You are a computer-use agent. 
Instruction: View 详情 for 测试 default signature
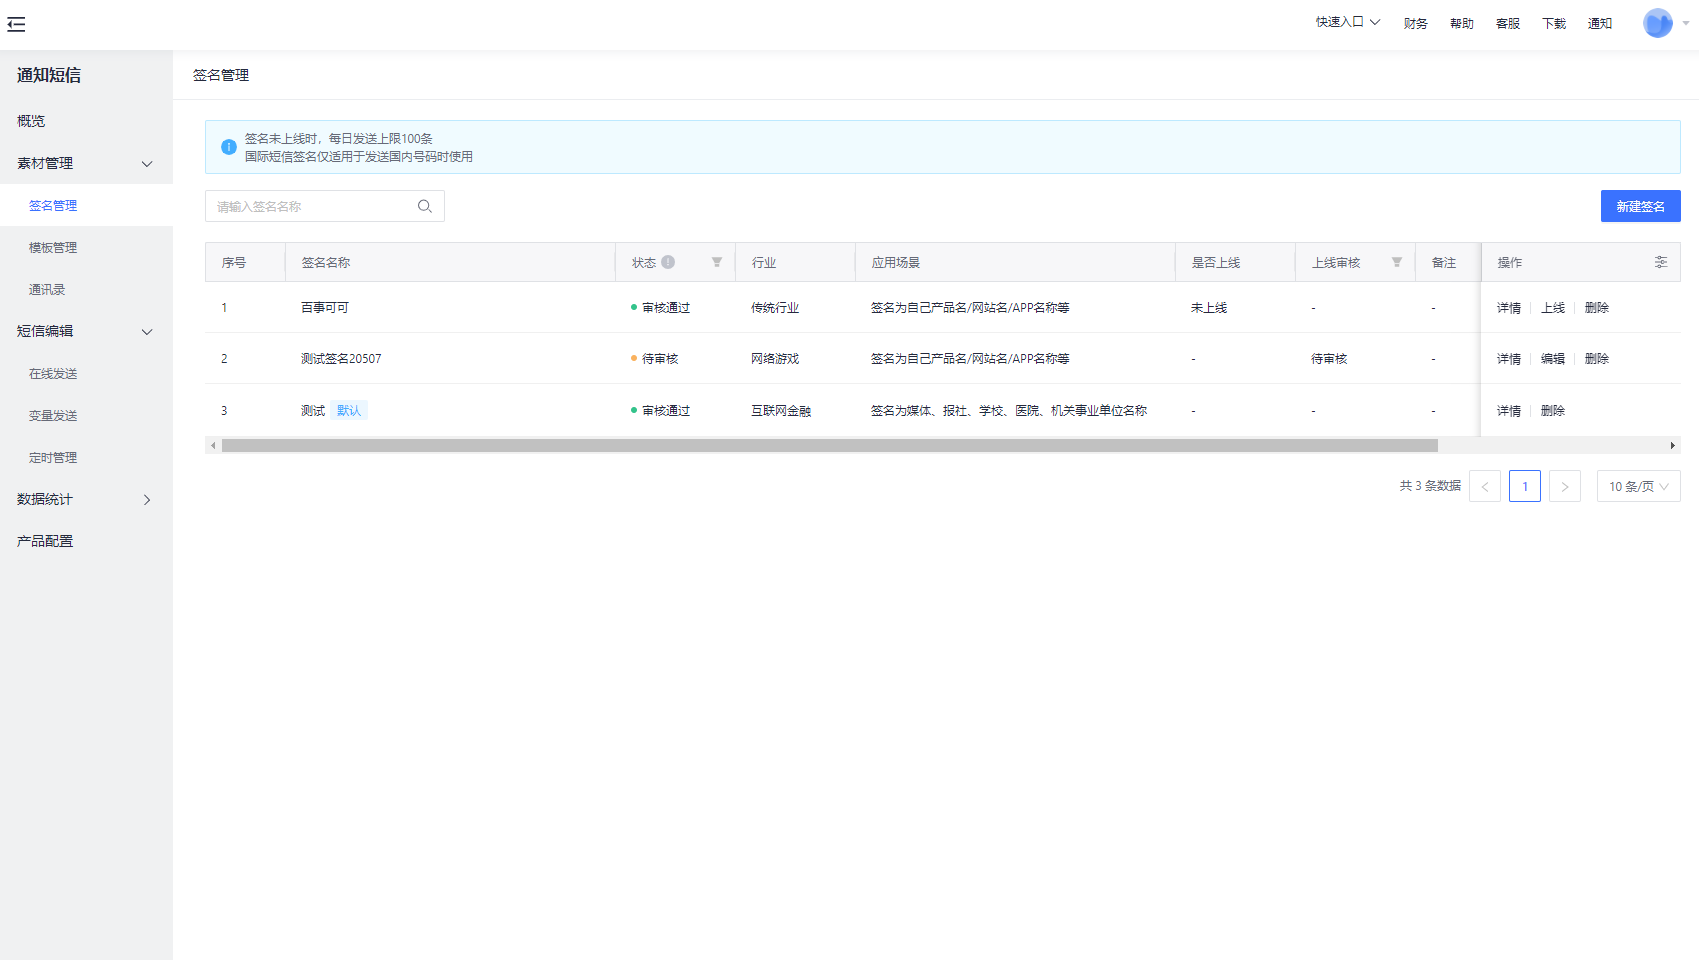(x=1508, y=411)
